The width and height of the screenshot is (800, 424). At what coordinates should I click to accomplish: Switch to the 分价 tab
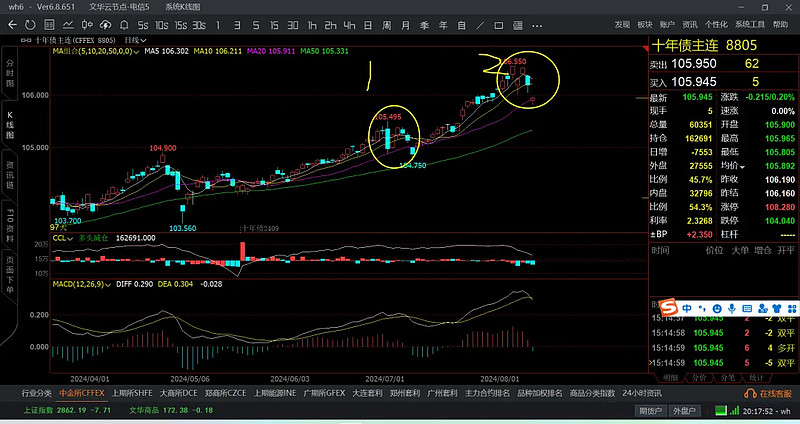(699, 378)
